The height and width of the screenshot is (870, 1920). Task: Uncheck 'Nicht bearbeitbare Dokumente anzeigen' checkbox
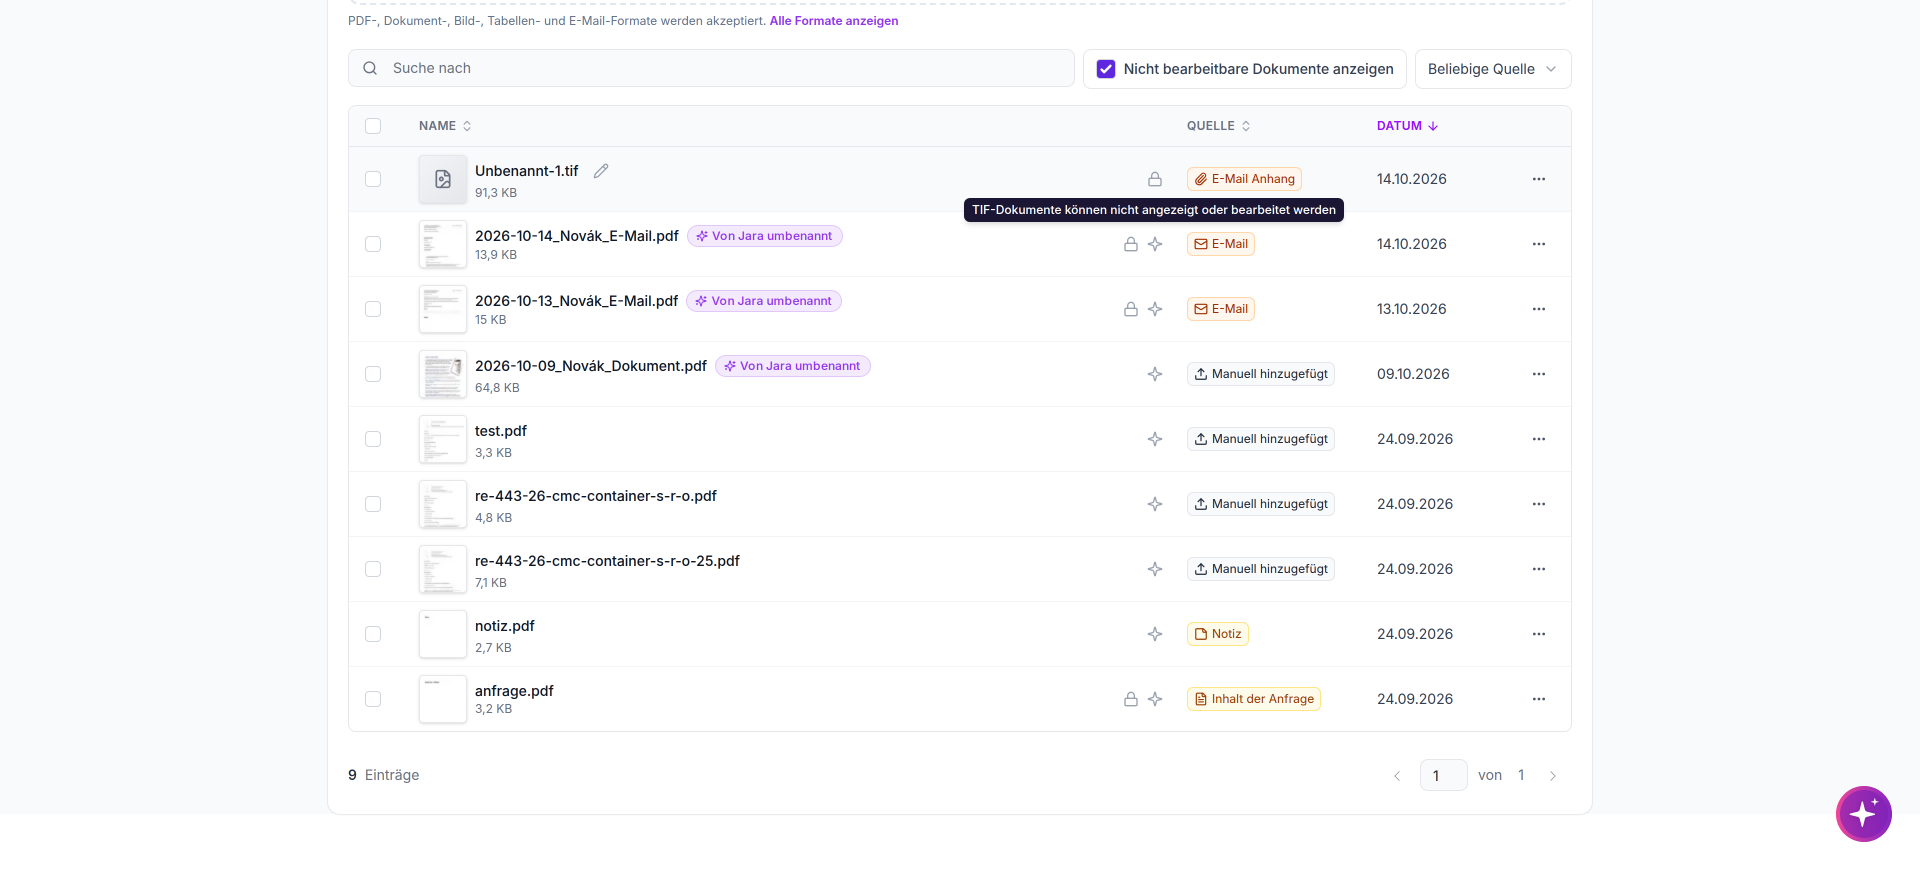pyautogui.click(x=1106, y=69)
